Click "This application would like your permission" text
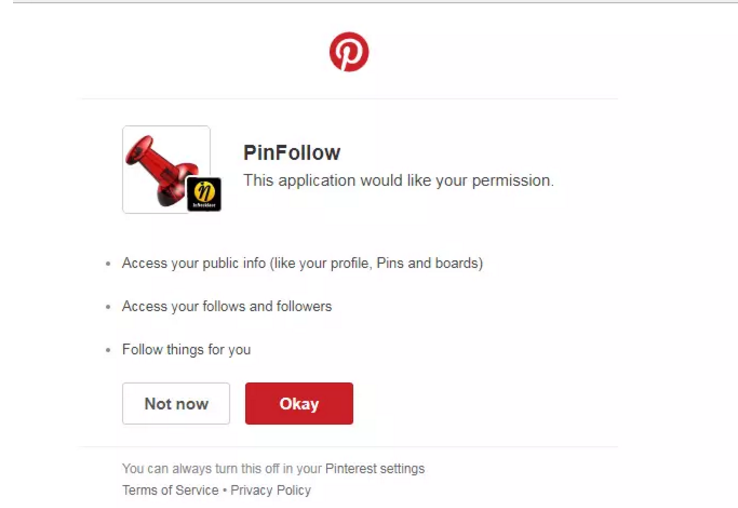Screen dimensions: 738x508 tap(398, 181)
